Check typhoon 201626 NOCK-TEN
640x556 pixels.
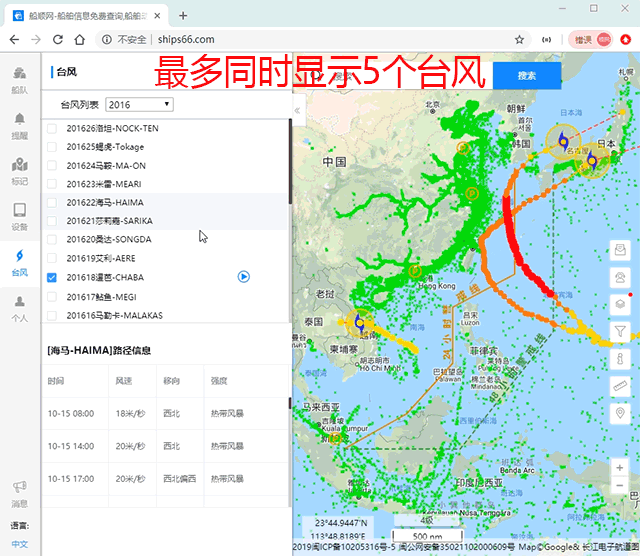click(x=52, y=129)
